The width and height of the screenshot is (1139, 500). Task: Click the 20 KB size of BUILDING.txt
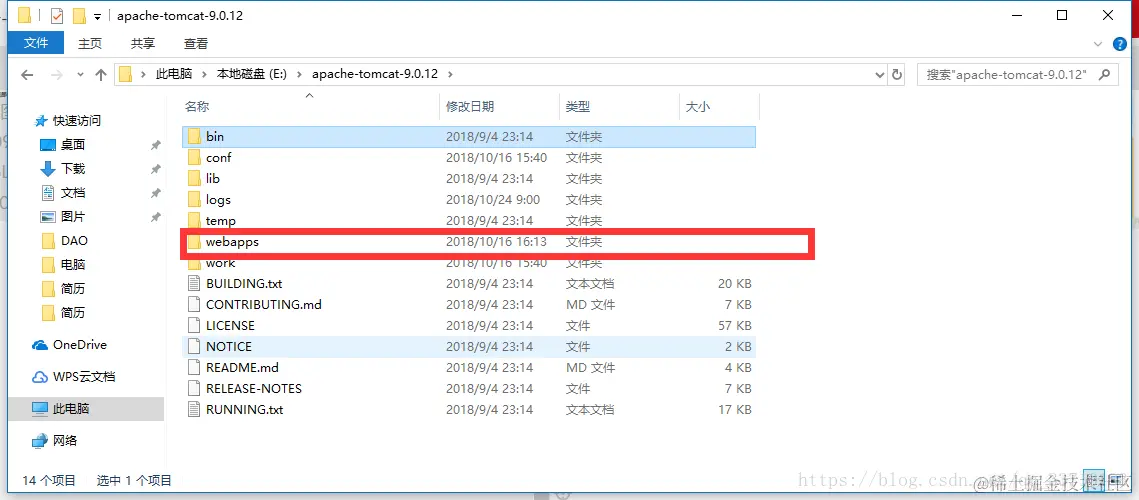[734, 283]
